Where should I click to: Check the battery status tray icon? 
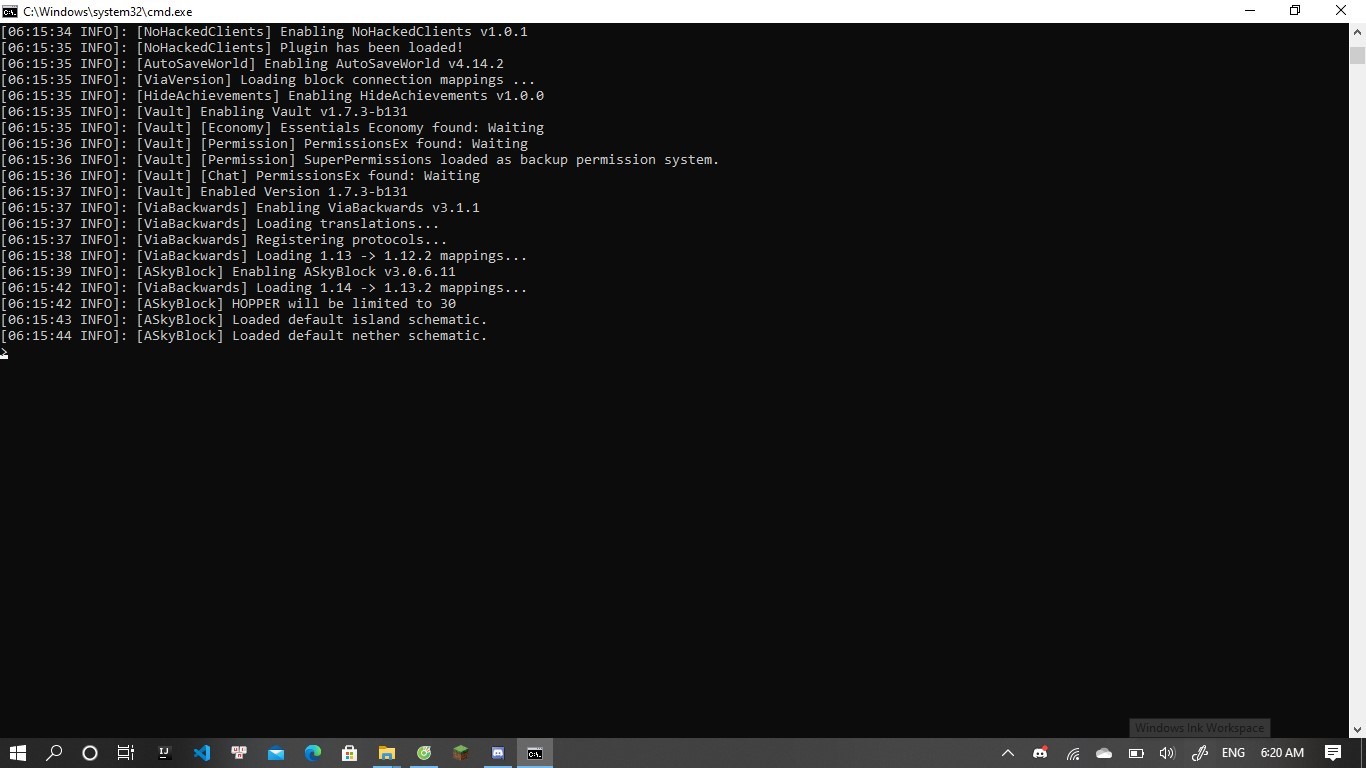pyautogui.click(x=1136, y=753)
